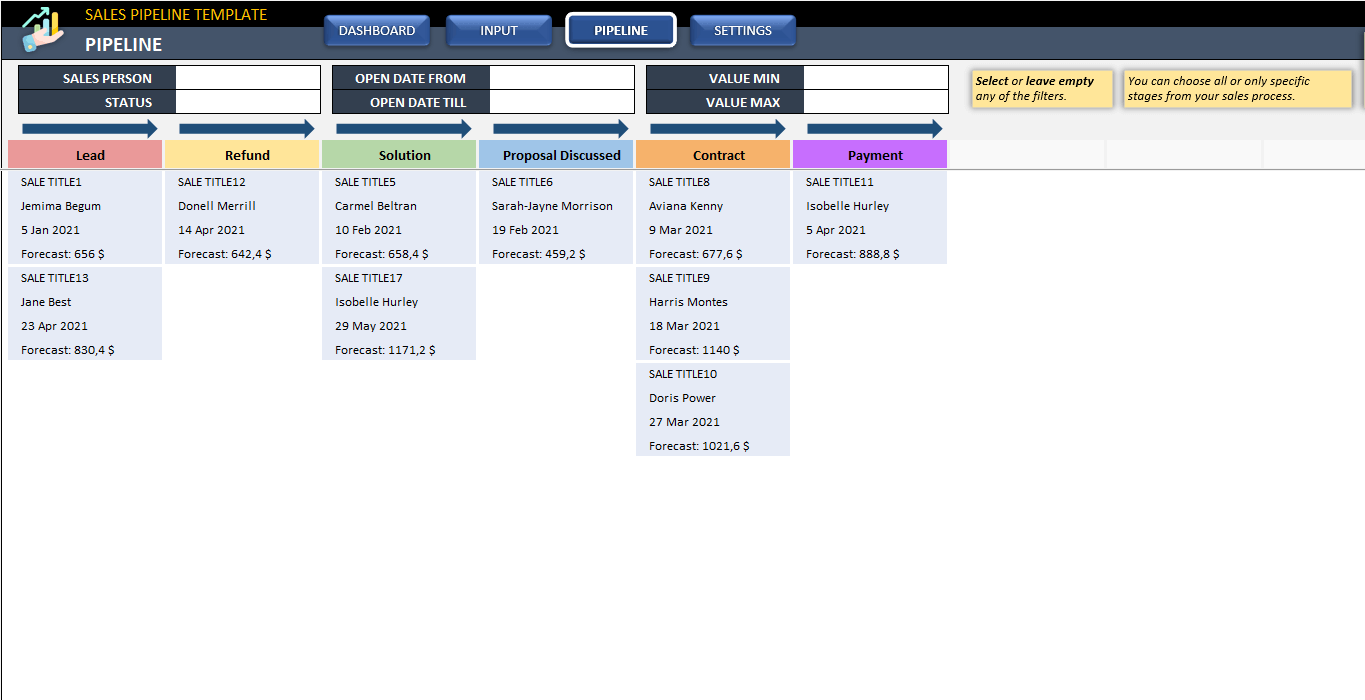Screen dimensions: 1365x700
Task: Click the arrow above the Refund stage
Action: [246, 129]
